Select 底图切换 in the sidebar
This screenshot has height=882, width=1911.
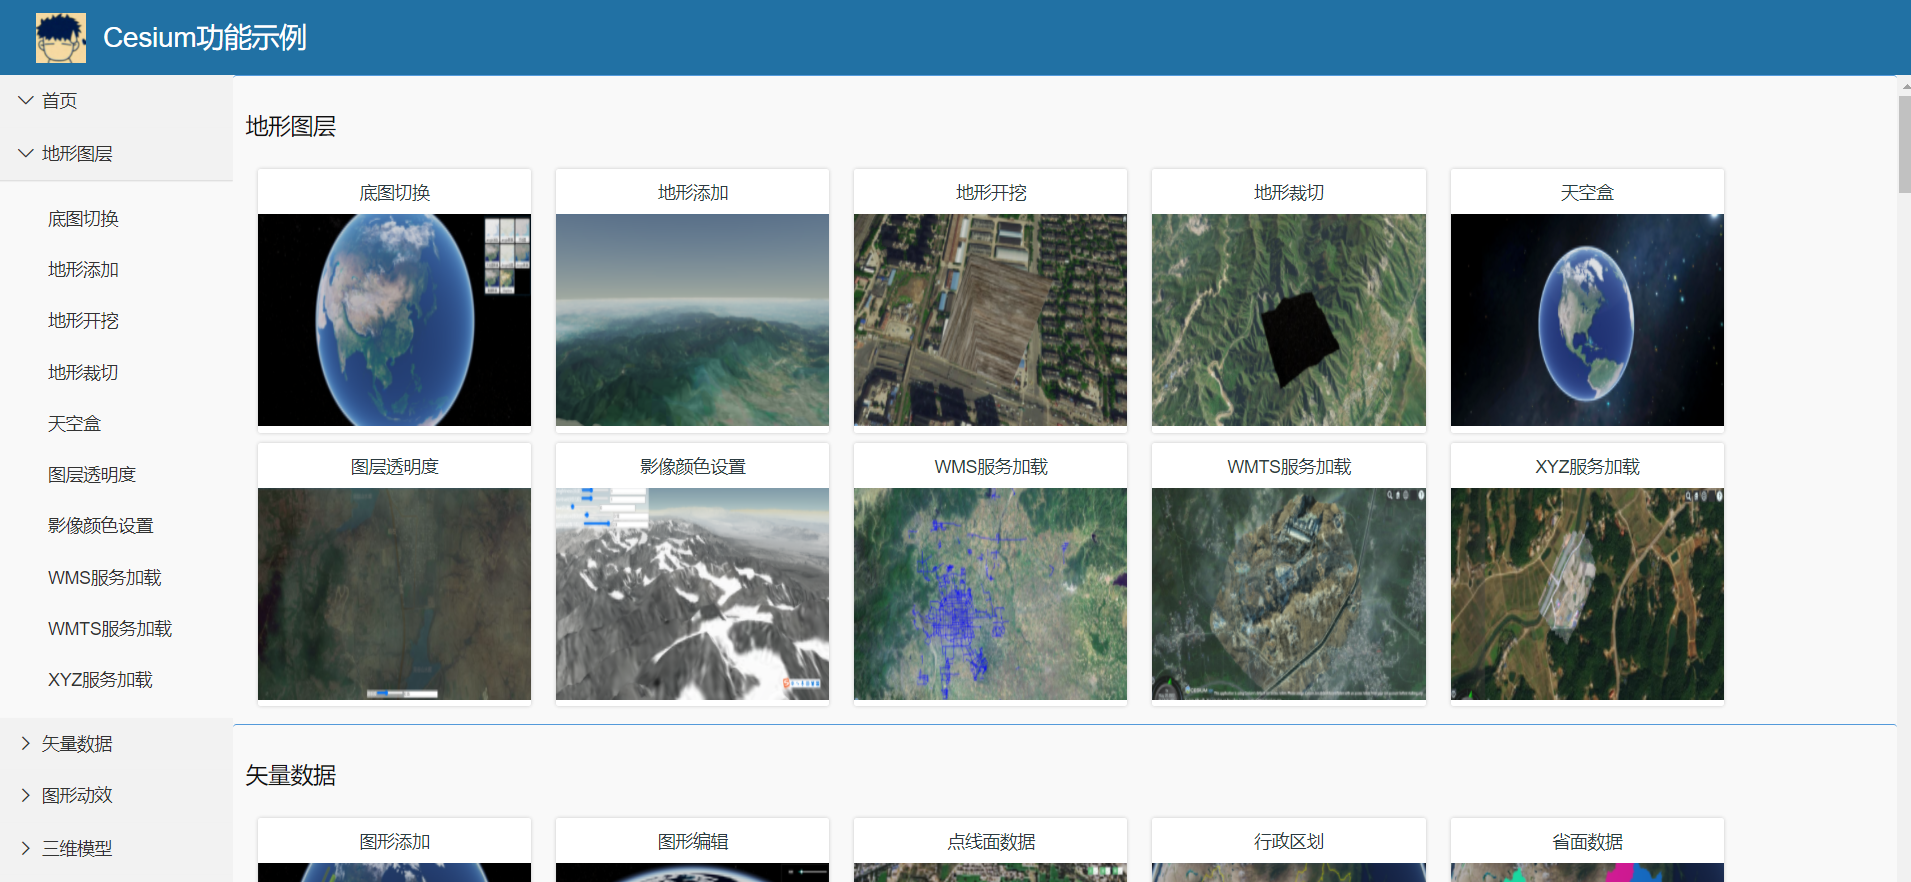click(83, 219)
